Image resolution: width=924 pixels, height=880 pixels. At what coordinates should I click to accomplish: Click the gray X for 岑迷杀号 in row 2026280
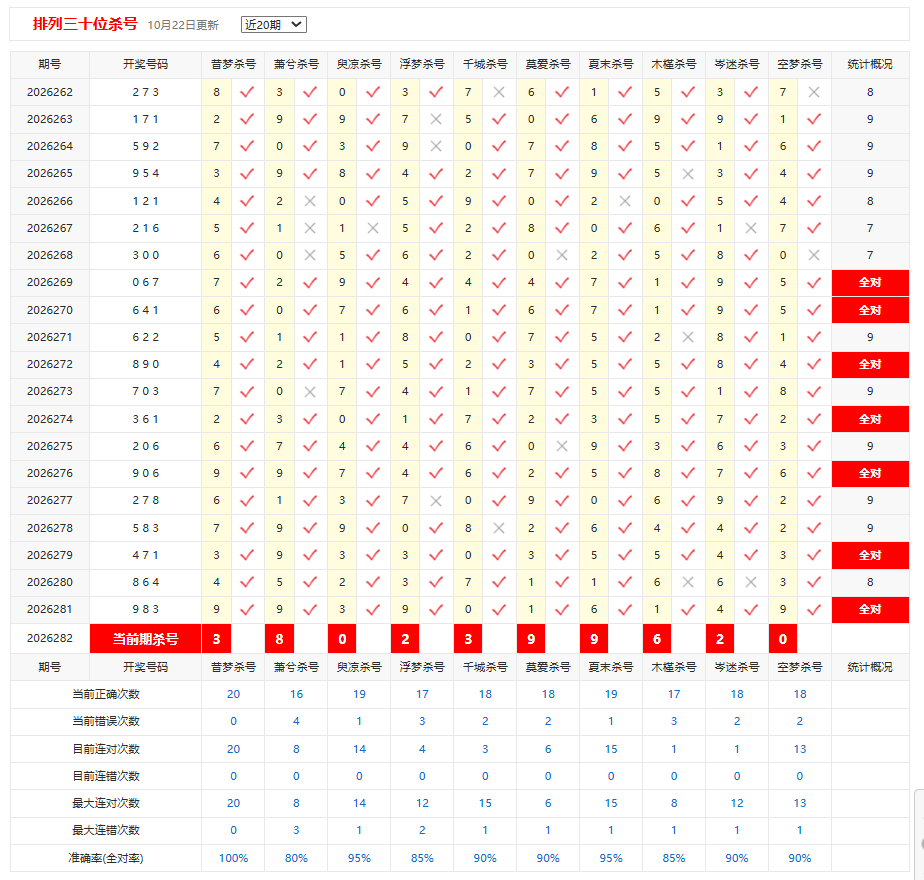pyautogui.click(x=751, y=582)
